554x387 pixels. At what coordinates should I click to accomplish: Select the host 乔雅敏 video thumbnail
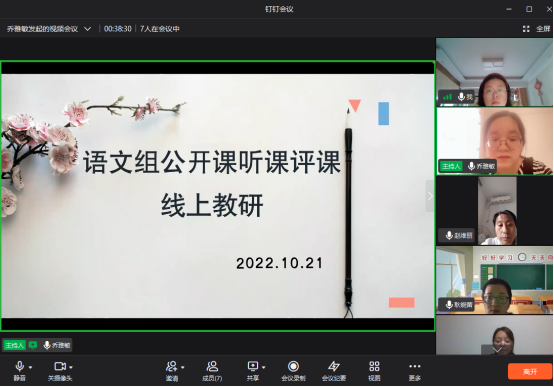495,141
